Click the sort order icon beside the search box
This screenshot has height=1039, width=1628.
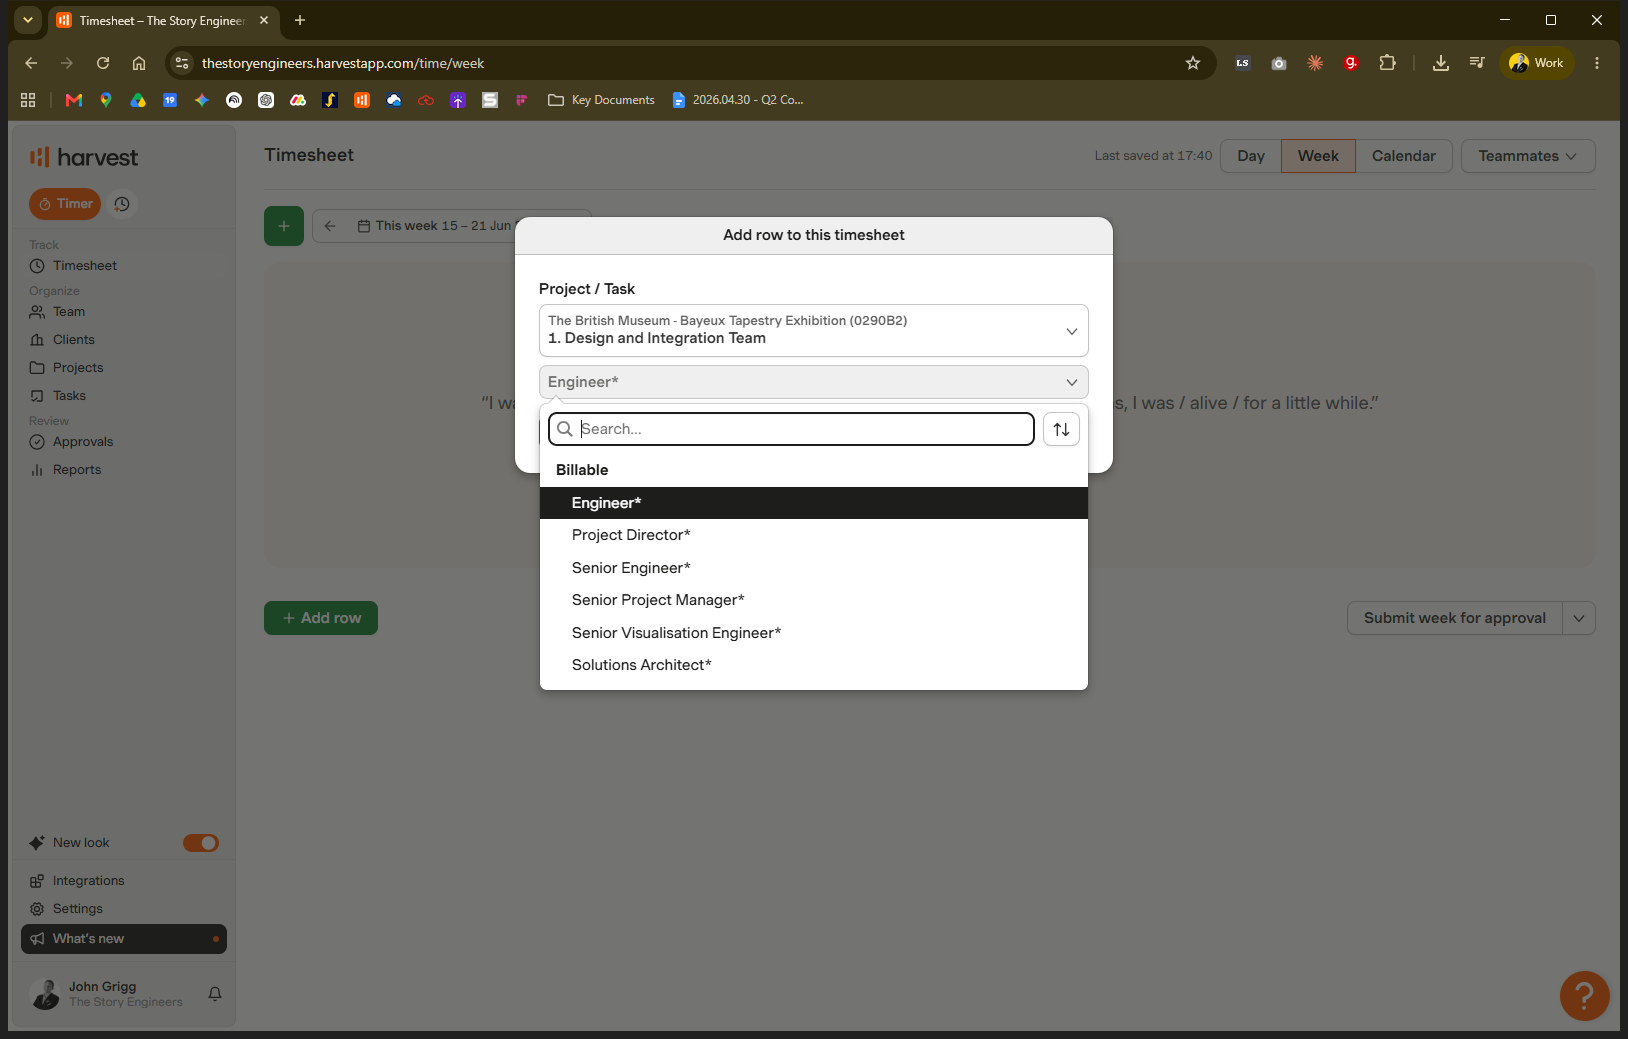[1061, 429]
